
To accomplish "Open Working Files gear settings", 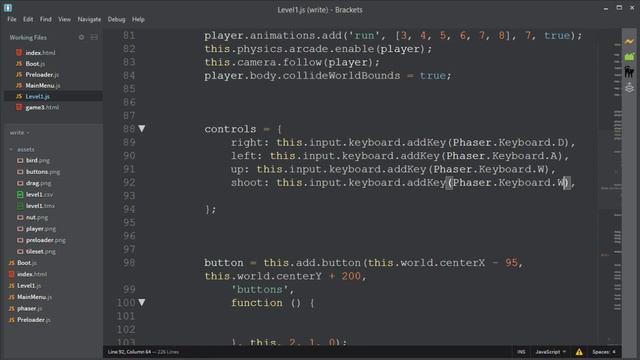I will (x=81, y=37).
